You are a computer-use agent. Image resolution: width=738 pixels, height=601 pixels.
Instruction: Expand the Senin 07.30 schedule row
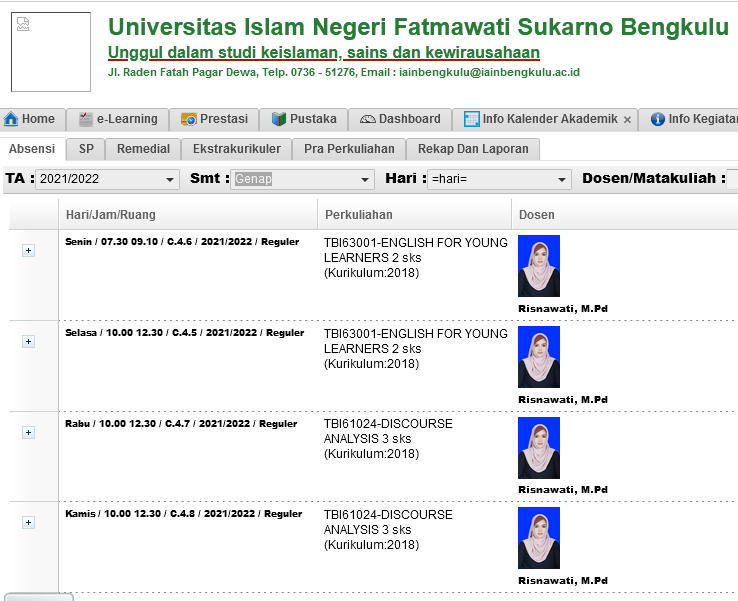point(28,251)
